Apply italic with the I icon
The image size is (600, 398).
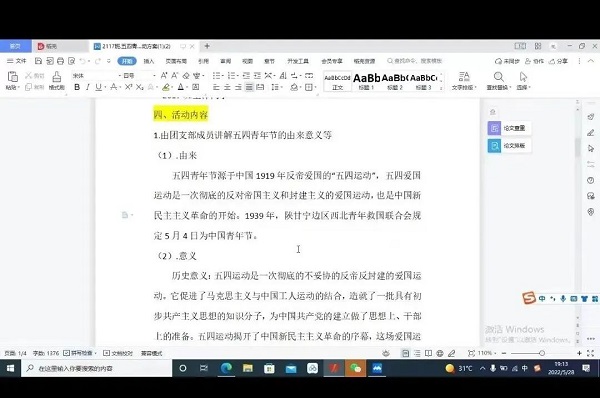(x=88, y=87)
